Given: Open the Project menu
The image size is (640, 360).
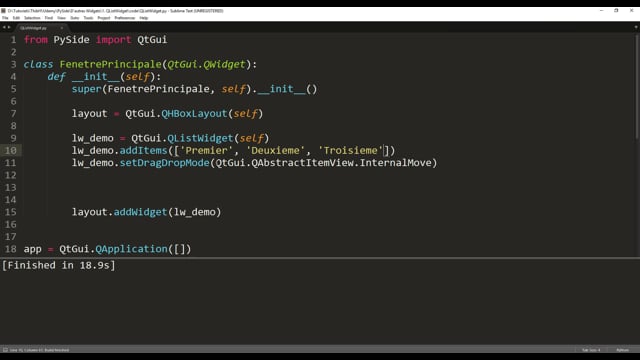Looking at the screenshot, I should (x=104, y=18).
